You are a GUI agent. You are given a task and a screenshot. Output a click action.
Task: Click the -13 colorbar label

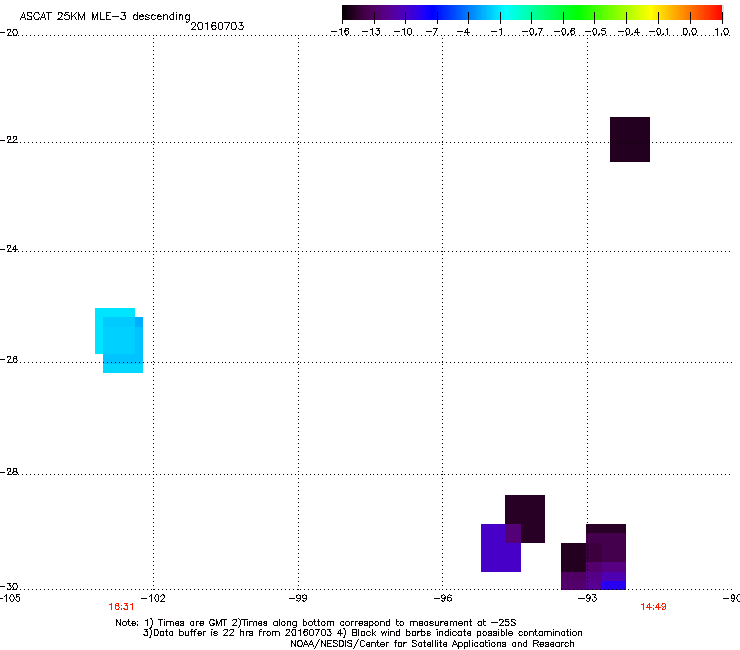point(371,32)
